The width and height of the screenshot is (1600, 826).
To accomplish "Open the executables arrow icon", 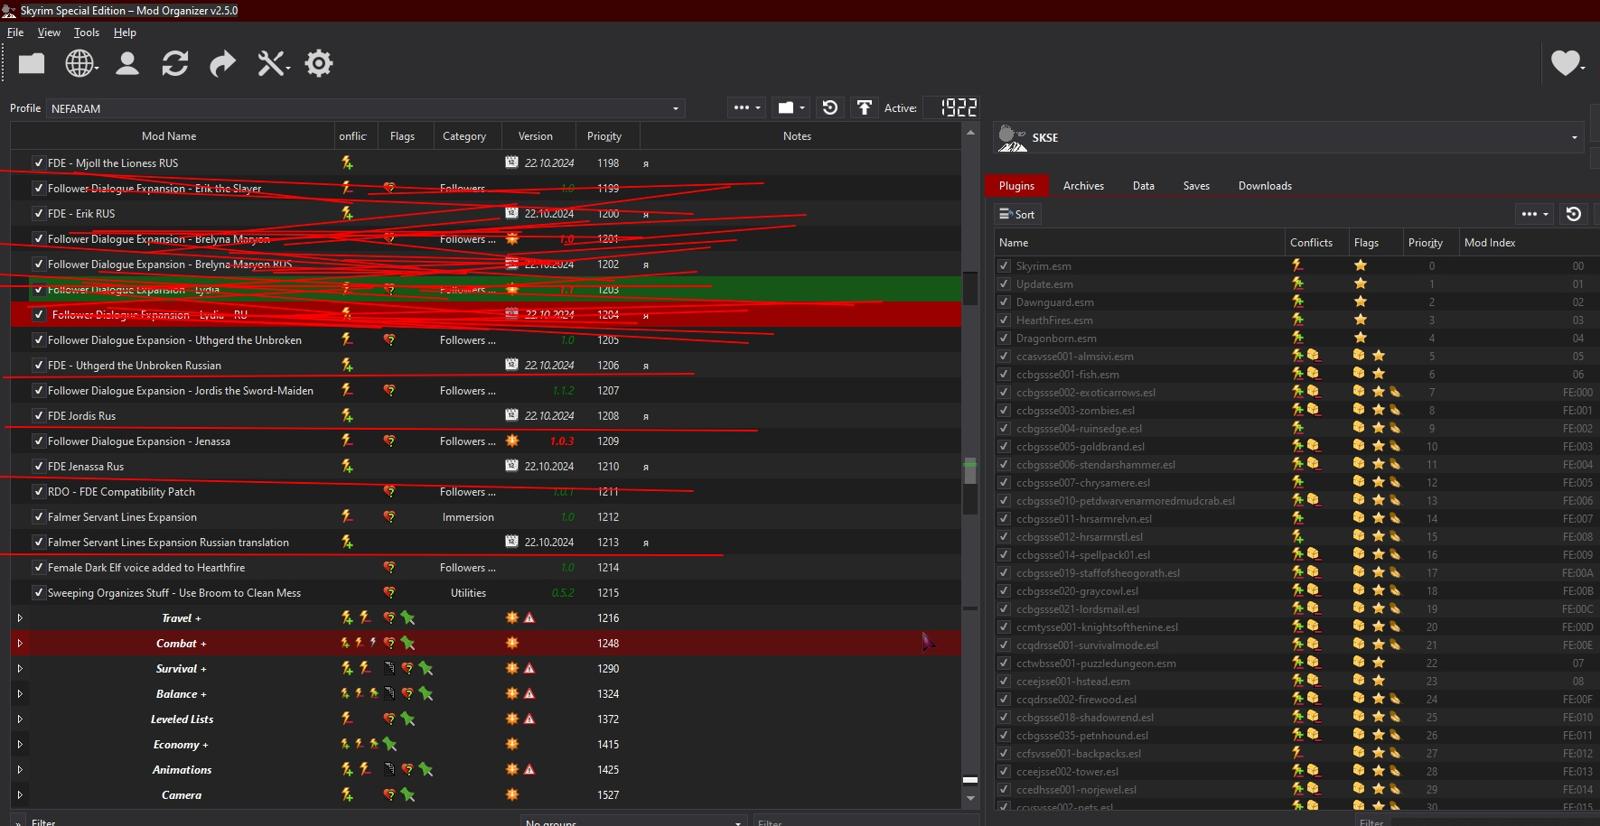I will (222, 64).
